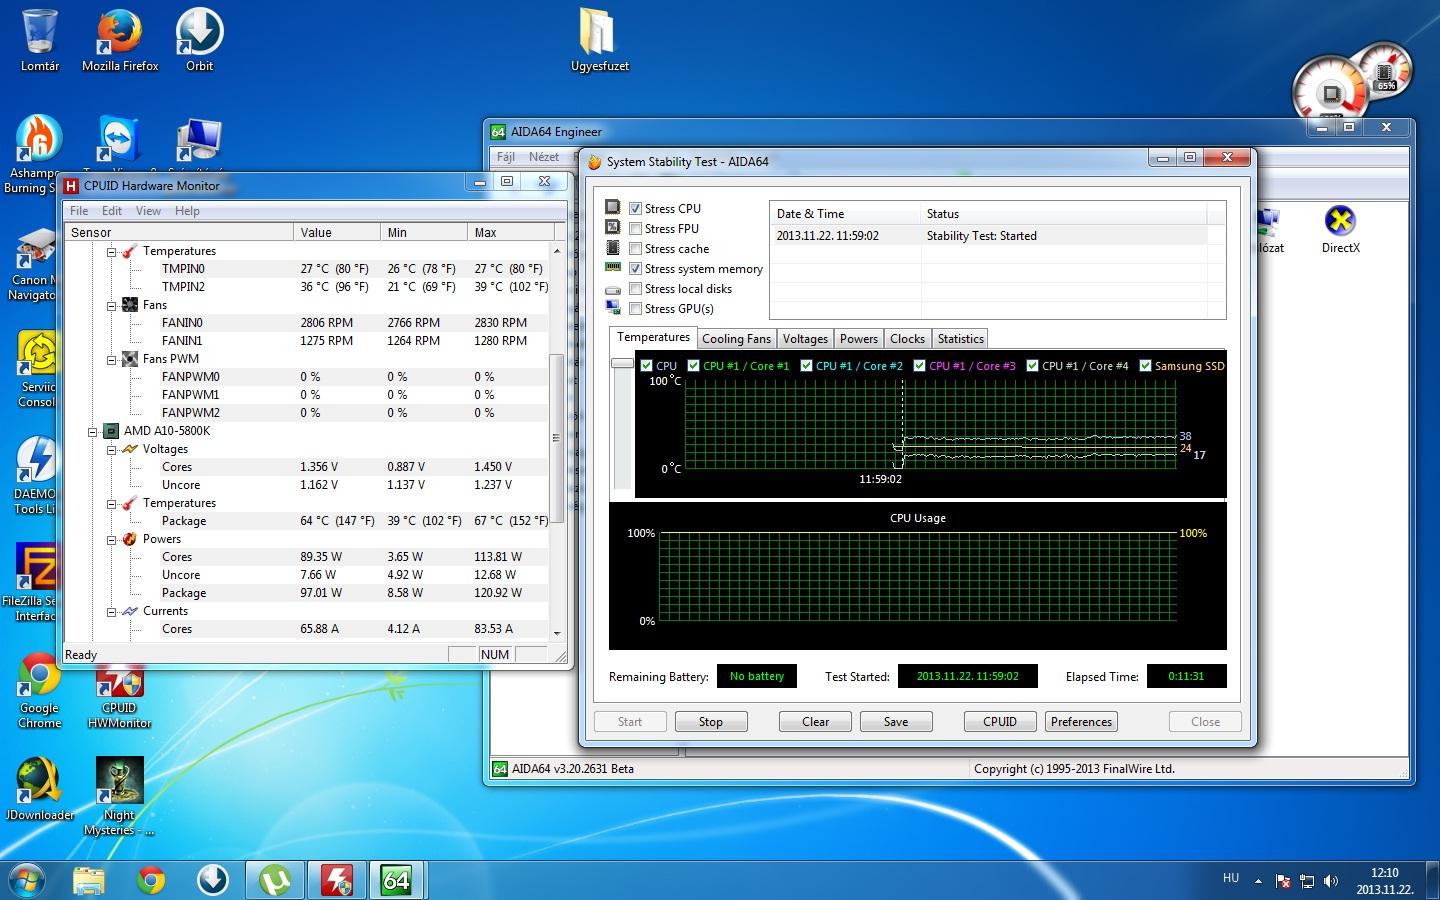The height and width of the screenshot is (900, 1440).
Task: Switch to the Cooling Fans tab
Action: tap(736, 339)
